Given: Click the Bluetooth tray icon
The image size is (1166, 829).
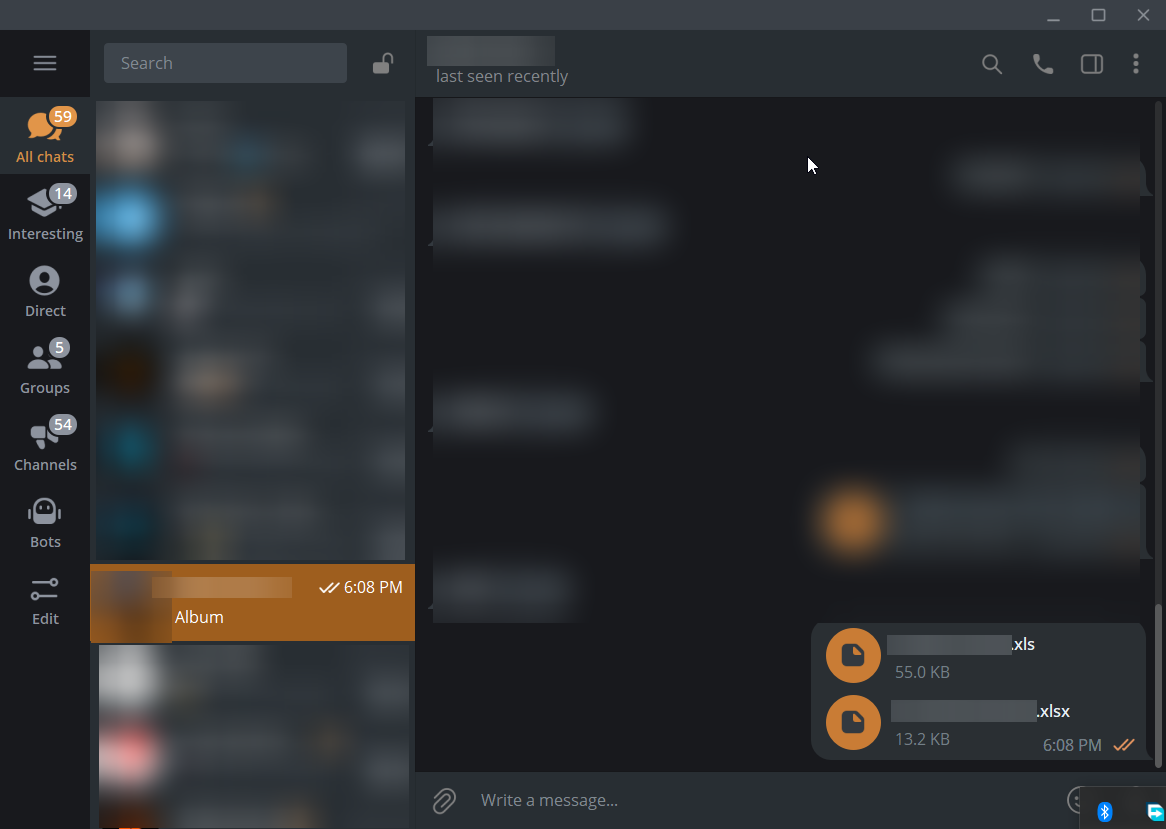Looking at the screenshot, I should (1105, 811).
